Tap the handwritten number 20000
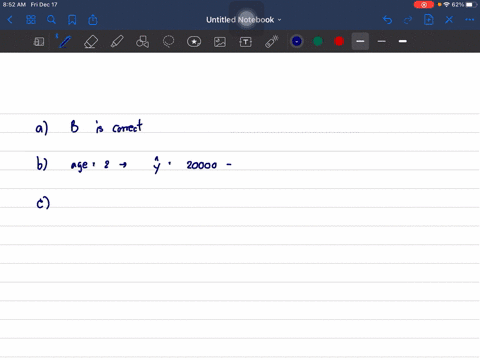 202,165
